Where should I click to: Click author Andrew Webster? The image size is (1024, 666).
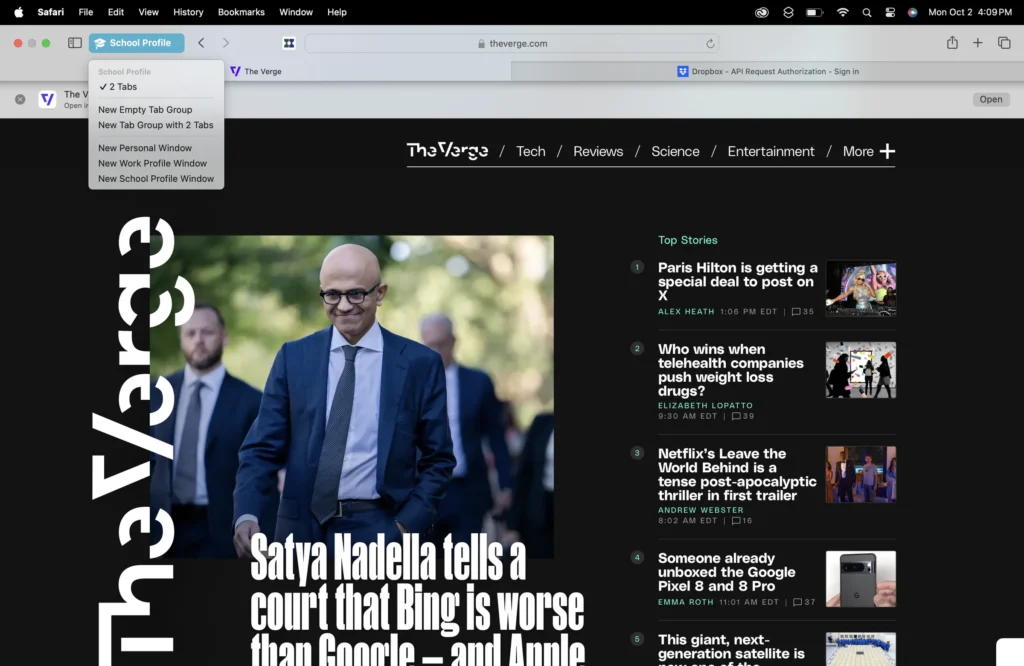[x=701, y=510]
